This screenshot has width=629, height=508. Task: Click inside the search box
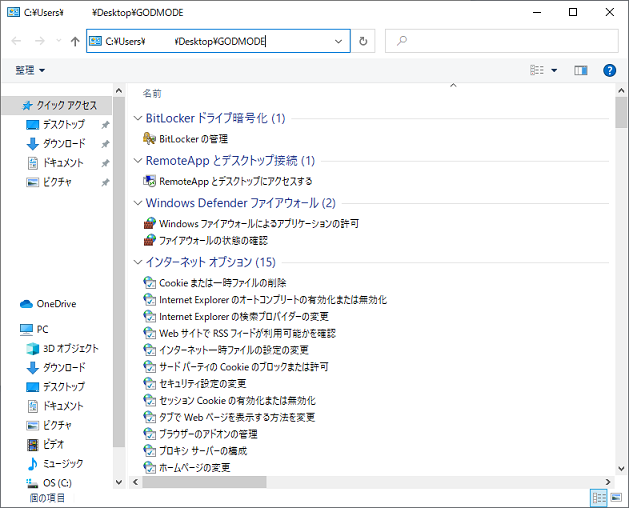pyautogui.click(x=501, y=41)
